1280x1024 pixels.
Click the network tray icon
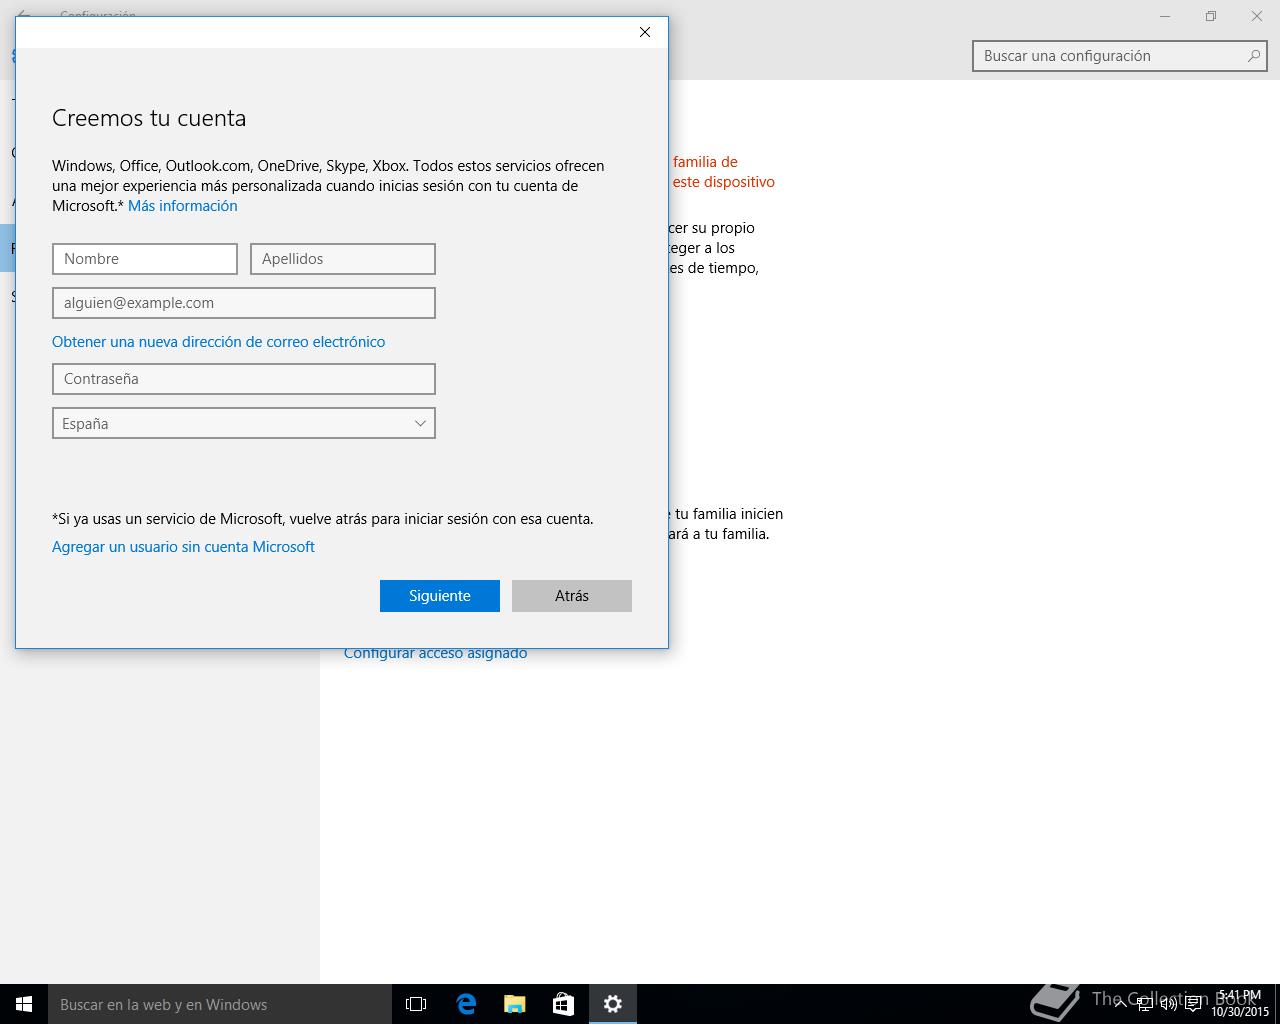click(x=1144, y=1004)
